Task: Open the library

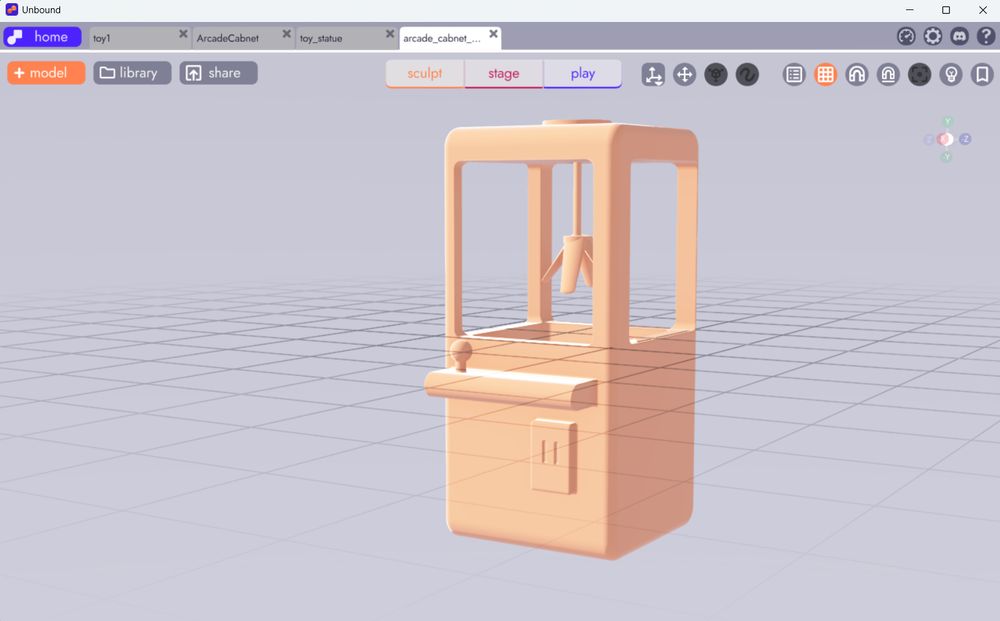Action: pos(132,73)
